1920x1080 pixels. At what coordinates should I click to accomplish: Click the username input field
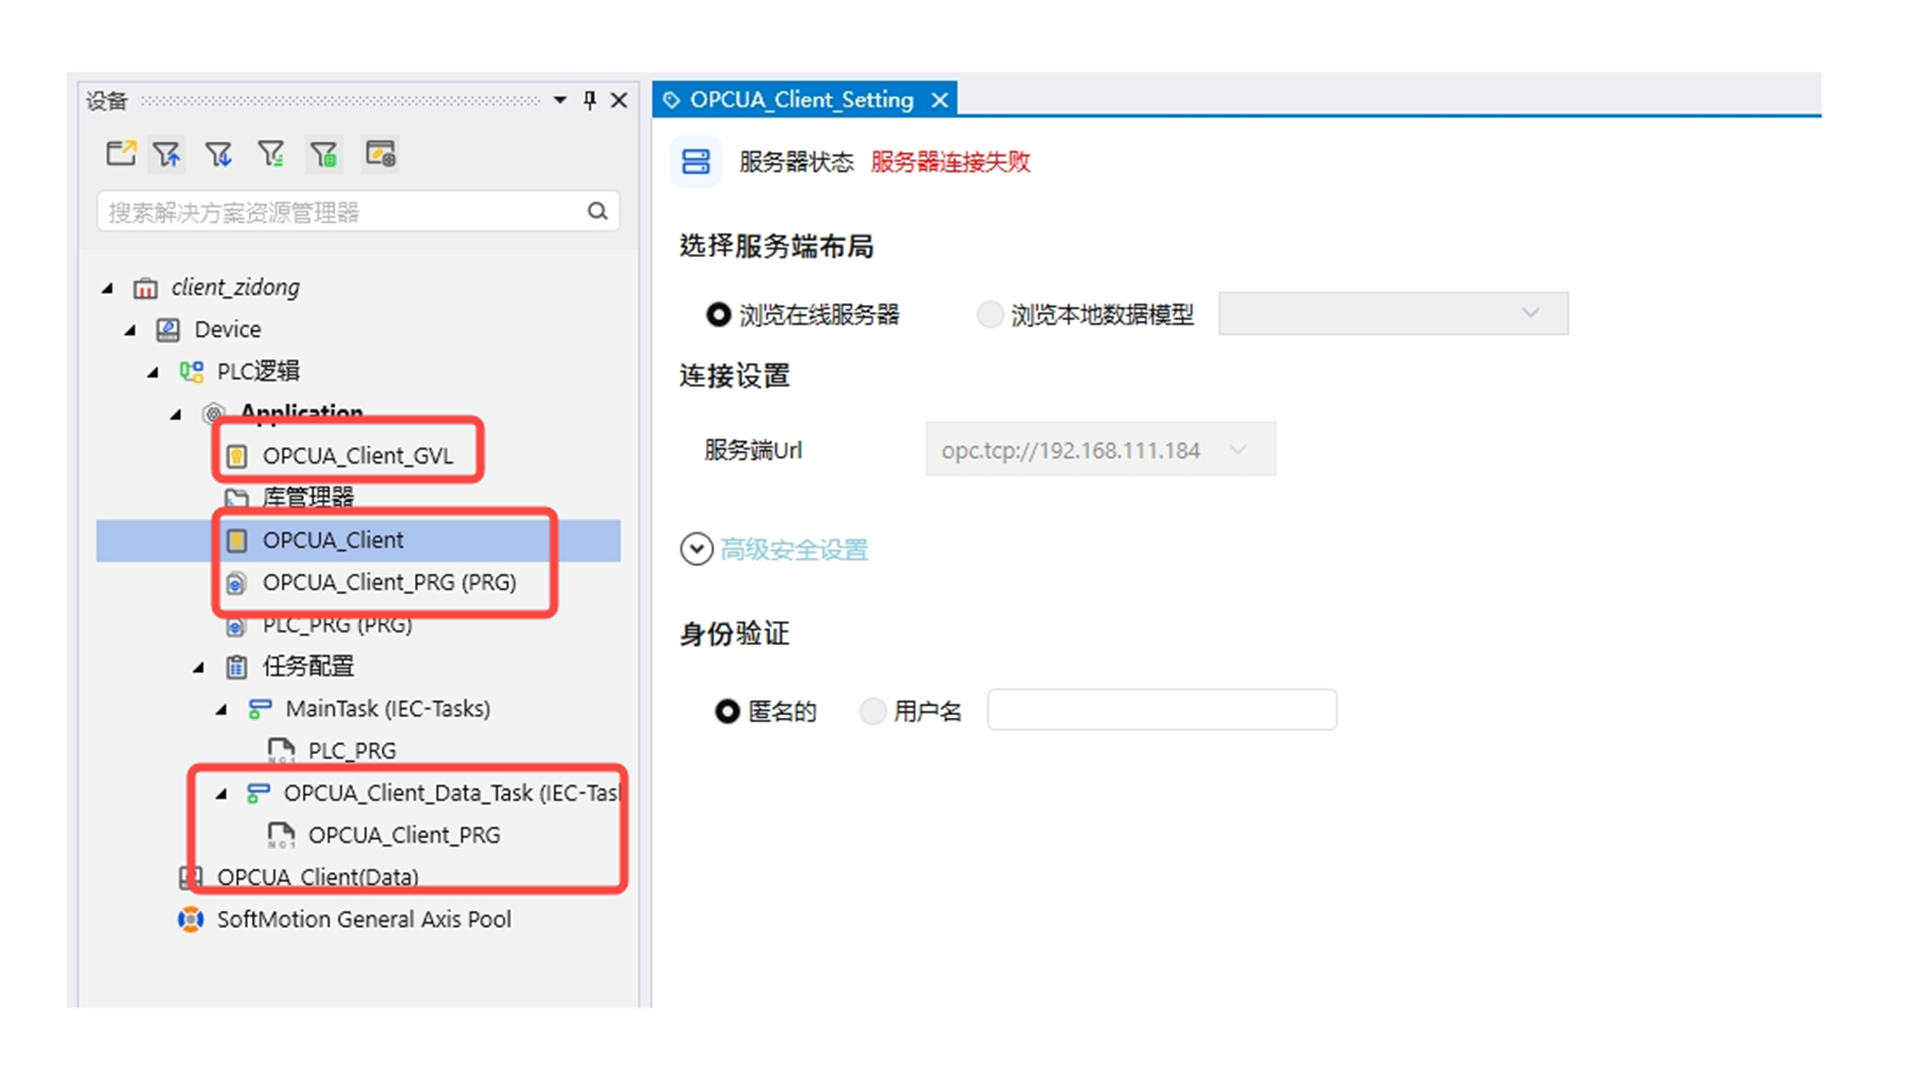1161,710
